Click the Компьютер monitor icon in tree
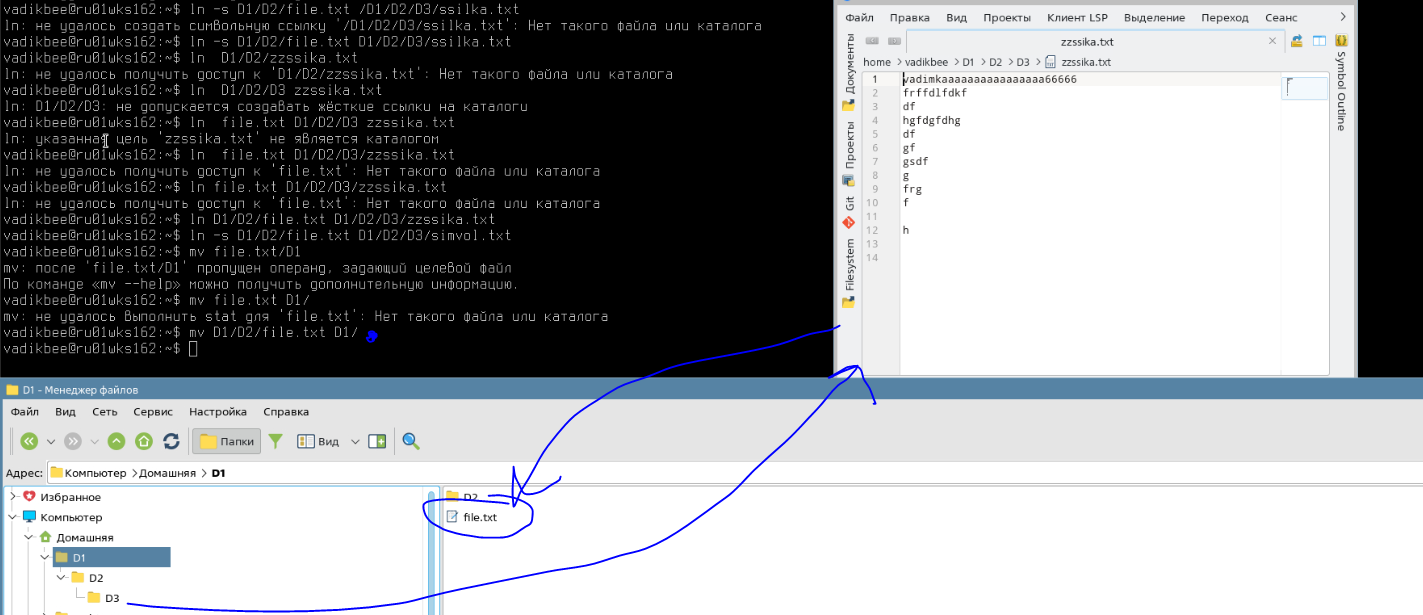This screenshot has height=615, width=1423. [29, 517]
